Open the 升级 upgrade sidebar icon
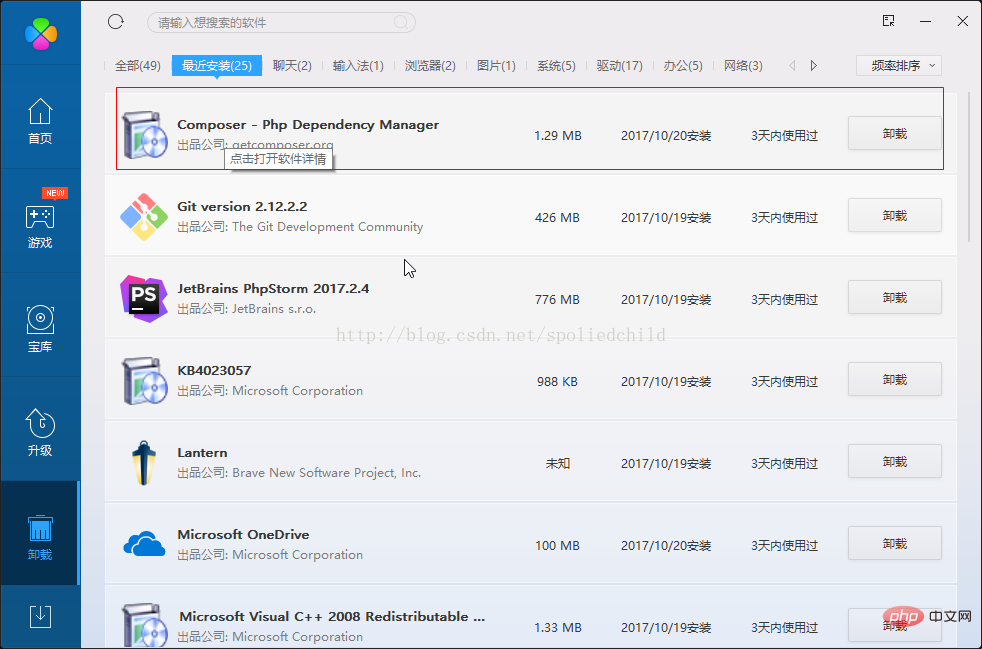Screen dimensions: 982x649 pyautogui.click(x=40, y=432)
